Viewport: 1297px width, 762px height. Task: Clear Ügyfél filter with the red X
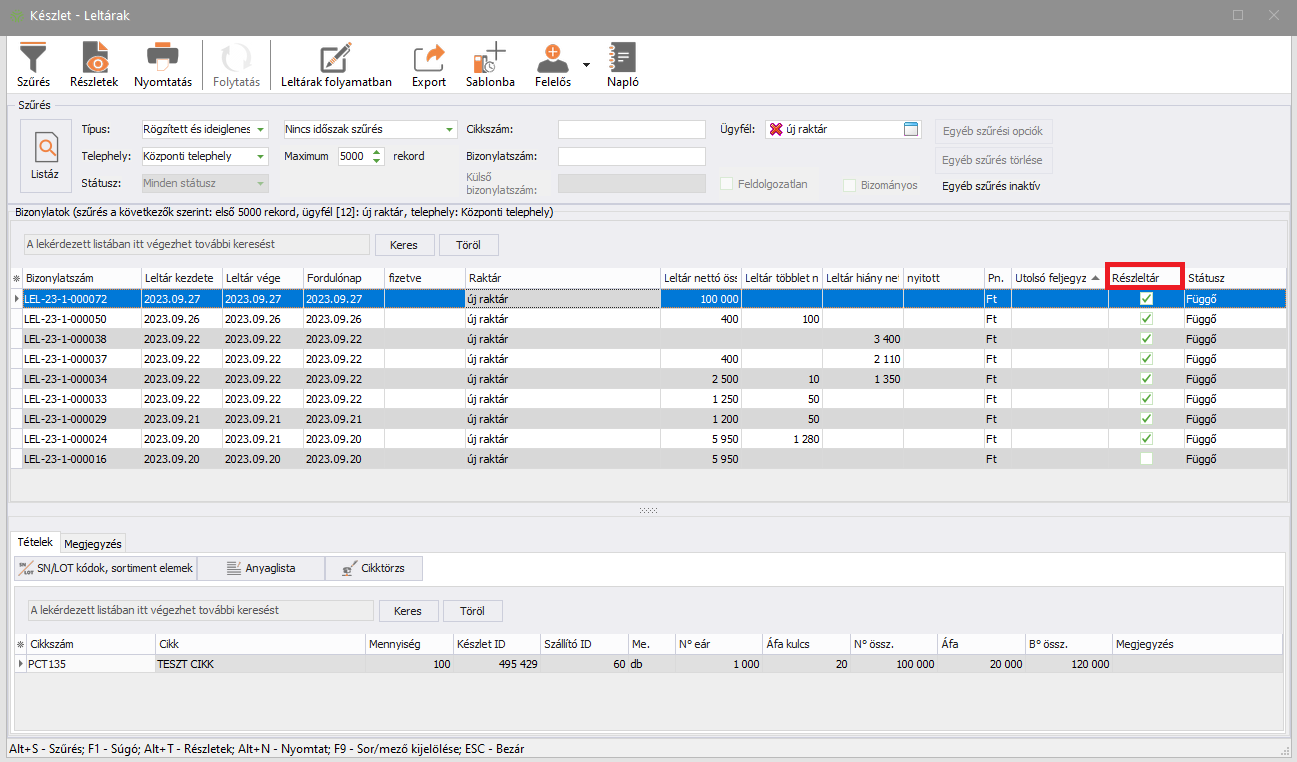tap(776, 129)
